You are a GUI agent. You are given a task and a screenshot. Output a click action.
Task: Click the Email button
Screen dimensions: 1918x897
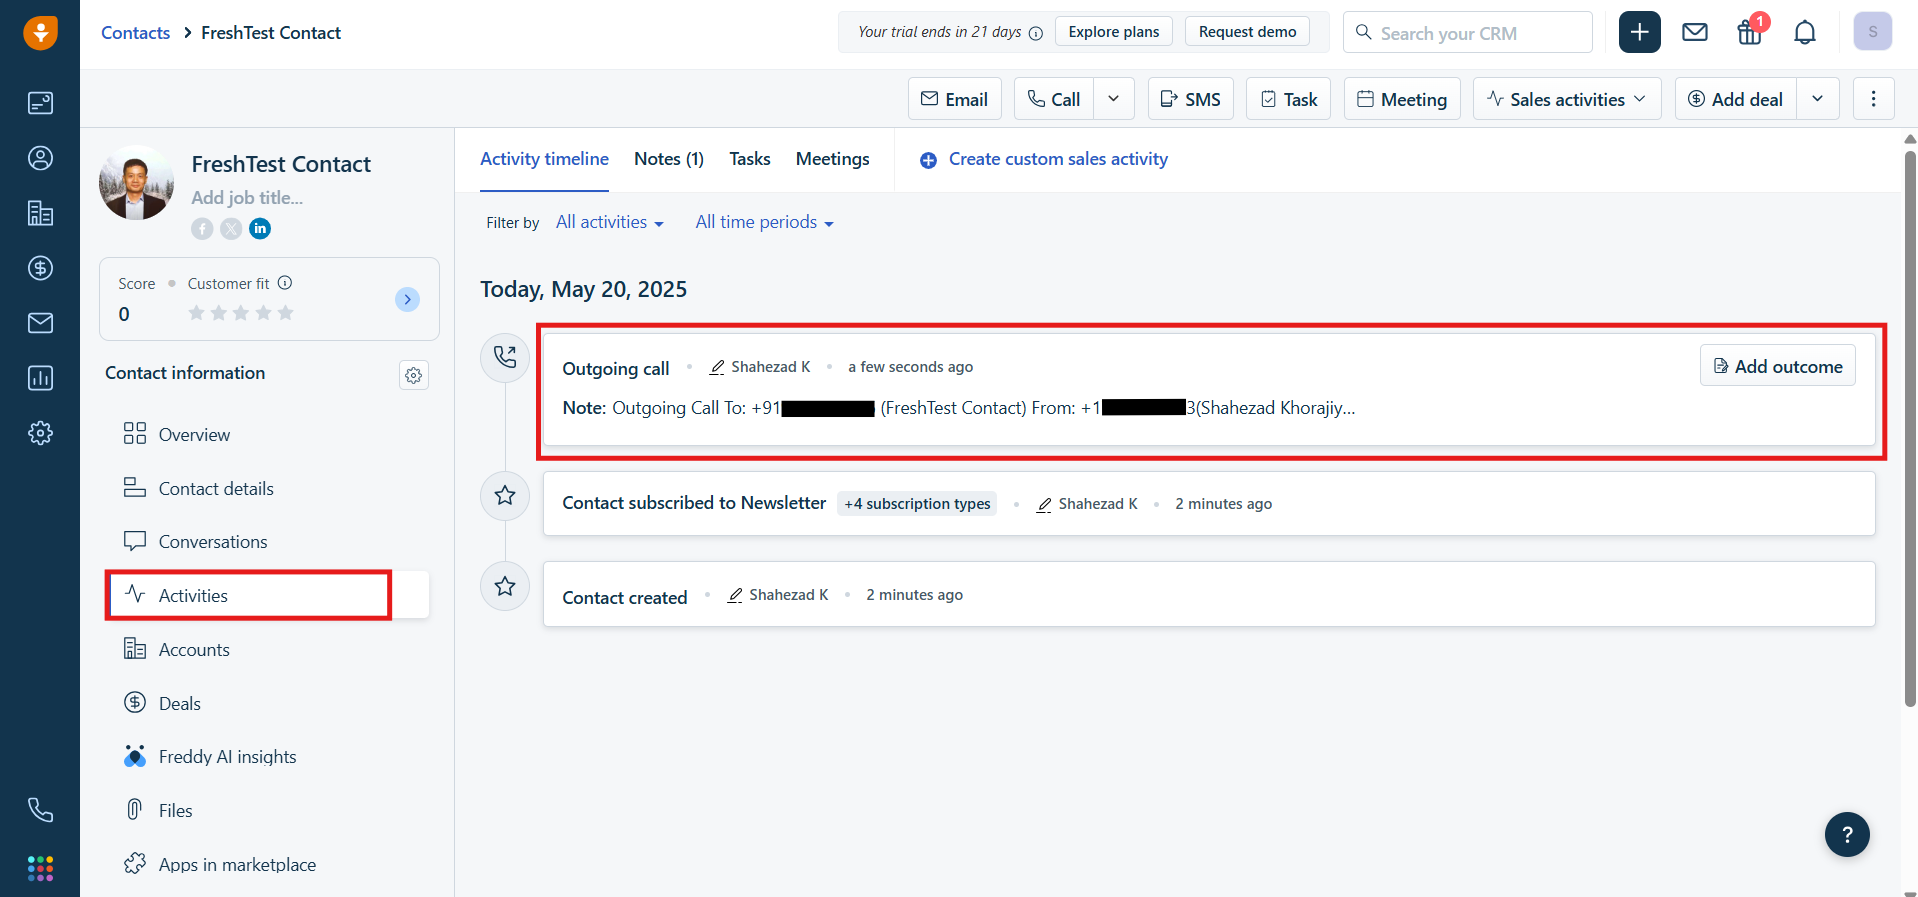(955, 99)
